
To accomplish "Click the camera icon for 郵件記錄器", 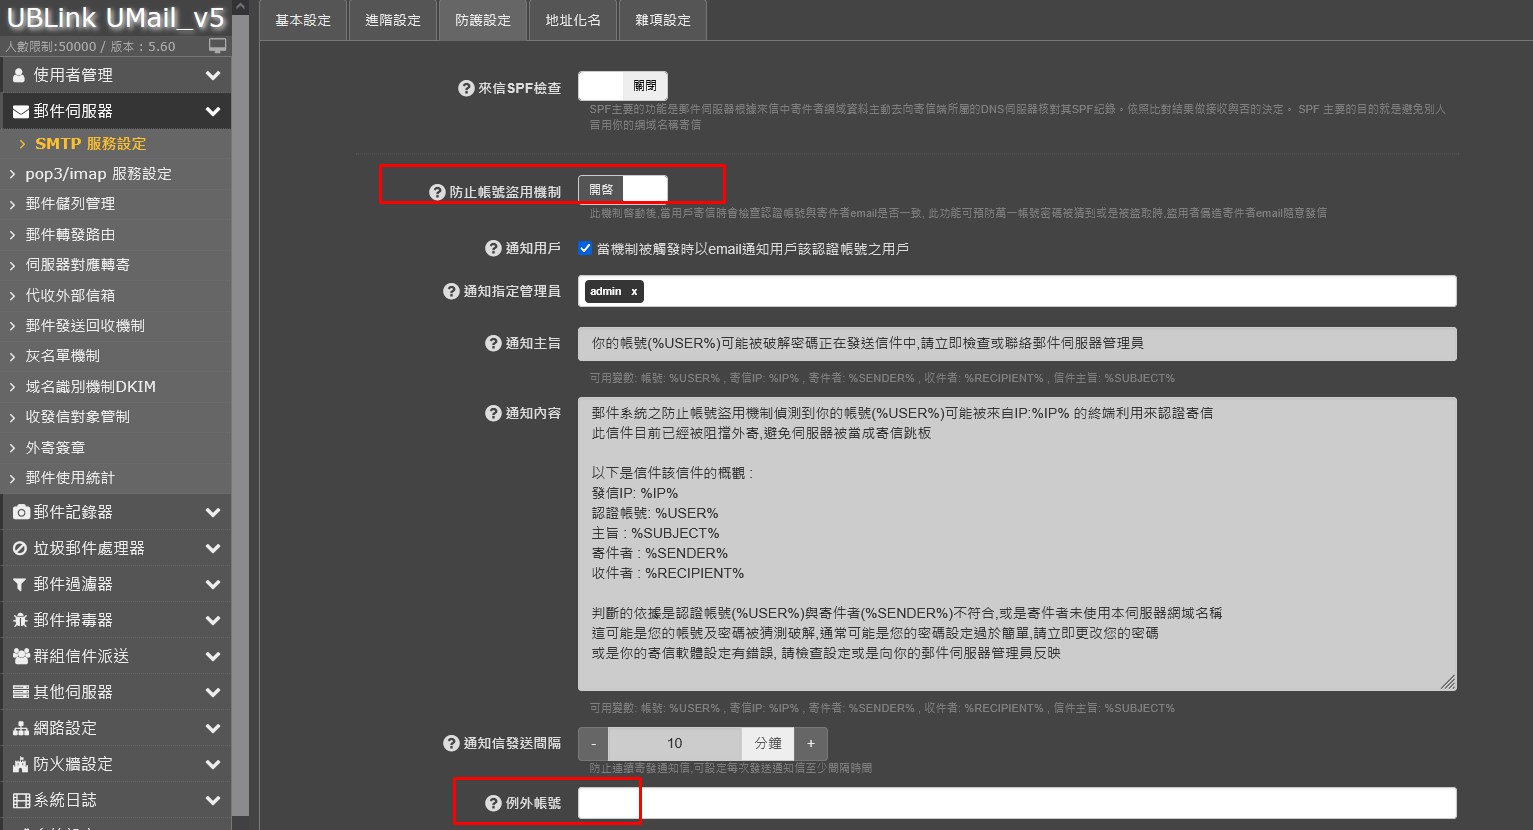I will tap(20, 512).
